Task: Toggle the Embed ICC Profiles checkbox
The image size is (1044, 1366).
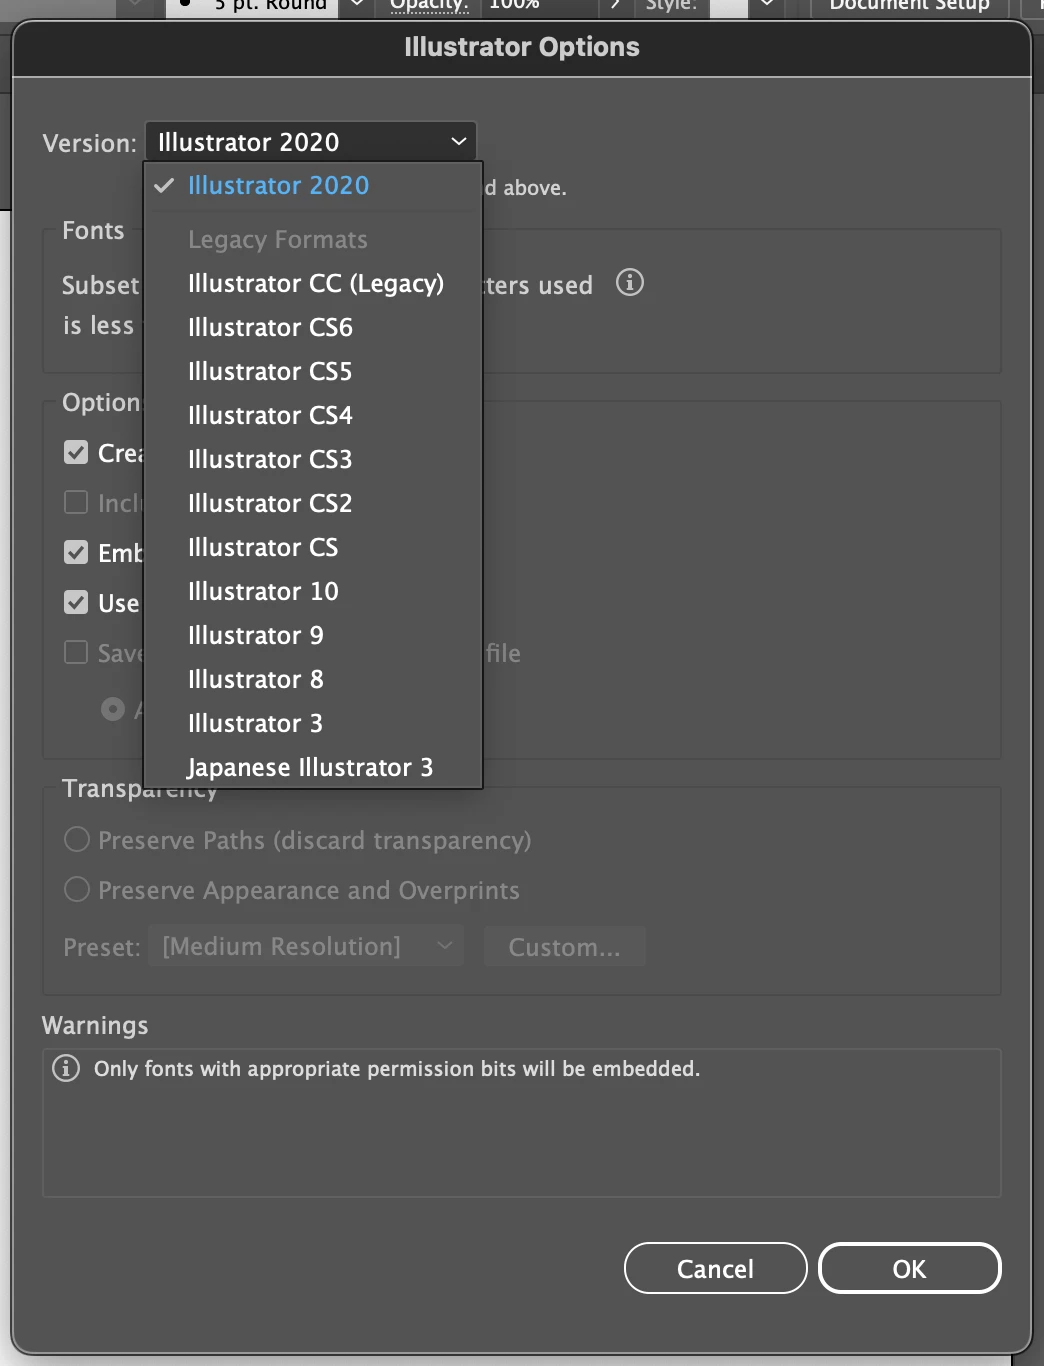Action: tap(76, 552)
